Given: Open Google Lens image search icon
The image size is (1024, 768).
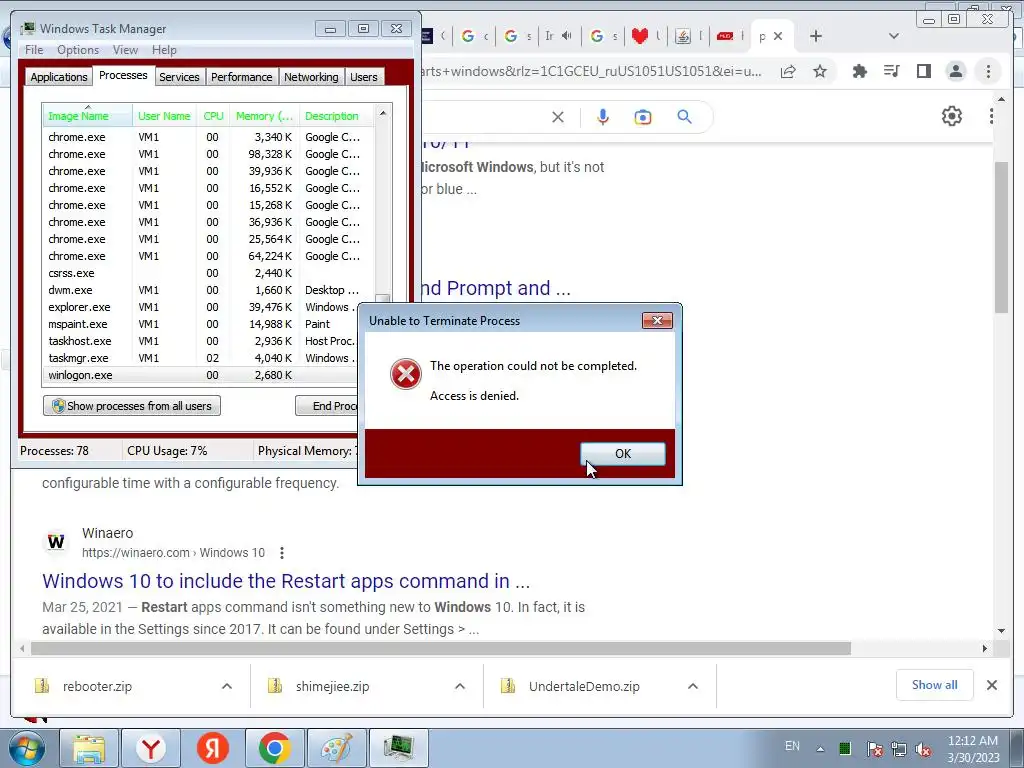Looking at the screenshot, I should click(x=643, y=117).
